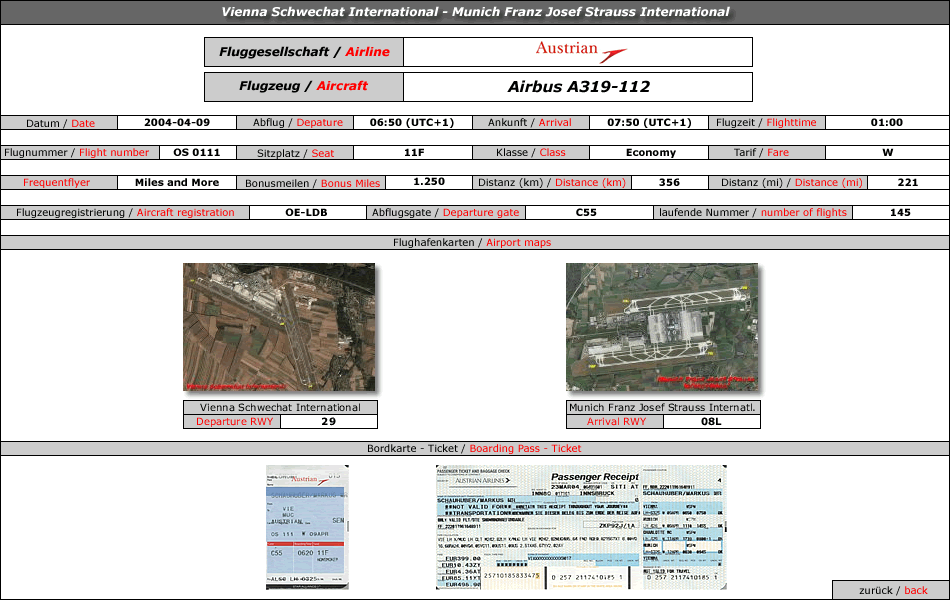
Task: Click the Datum / Date label
Action: point(60,123)
